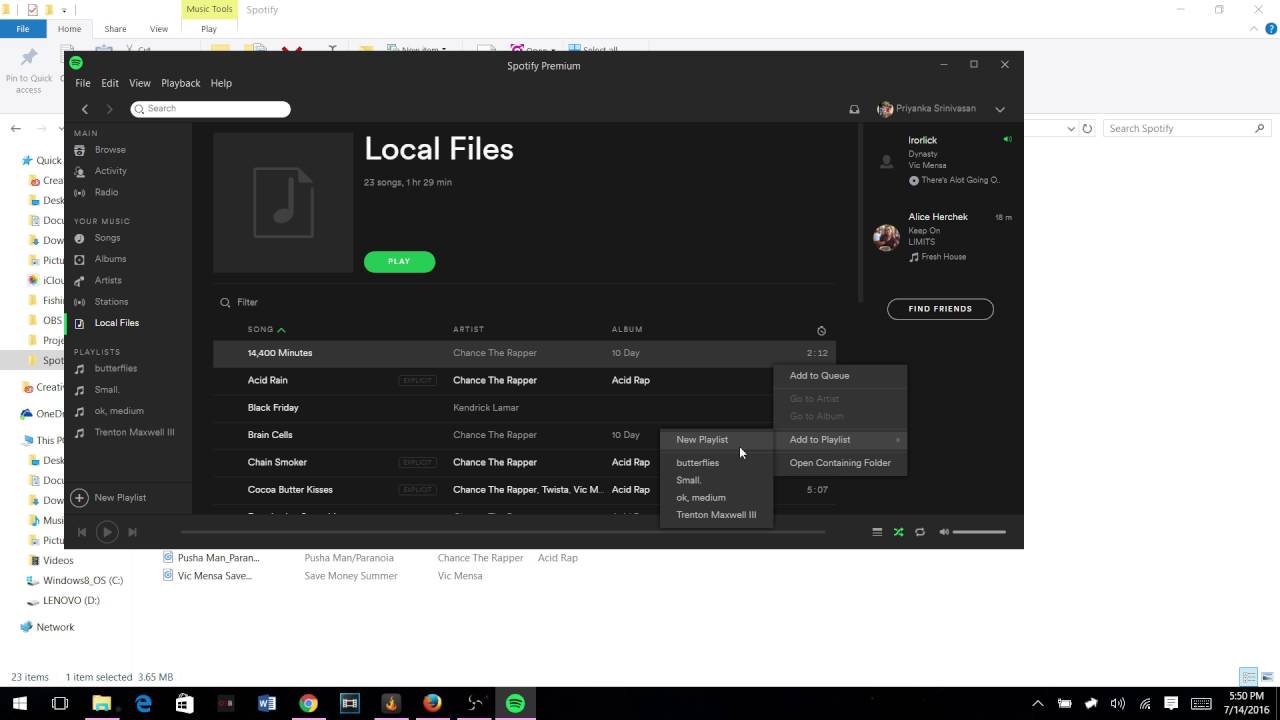Click the Local Files cover art thumbnail

[283, 202]
